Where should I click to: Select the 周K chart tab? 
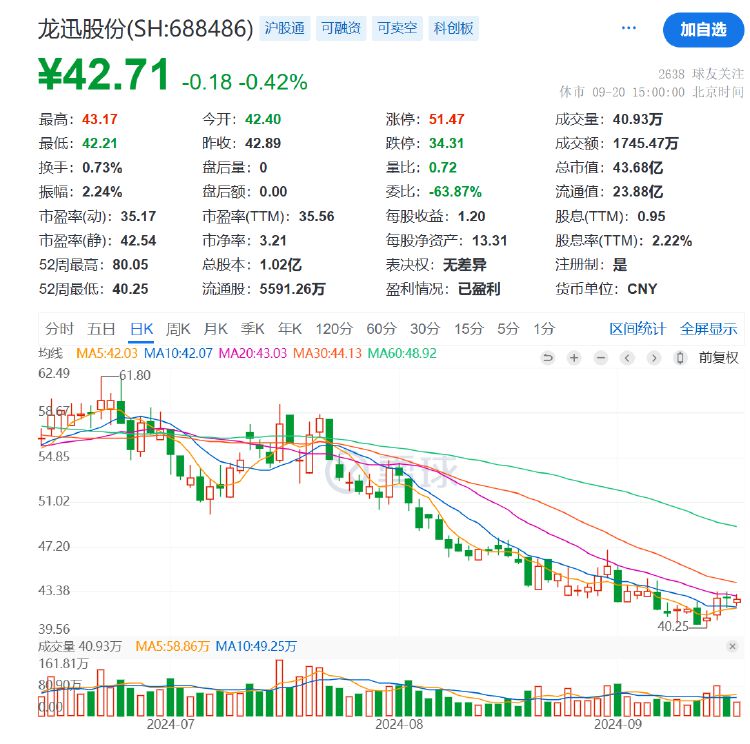[178, 329]
